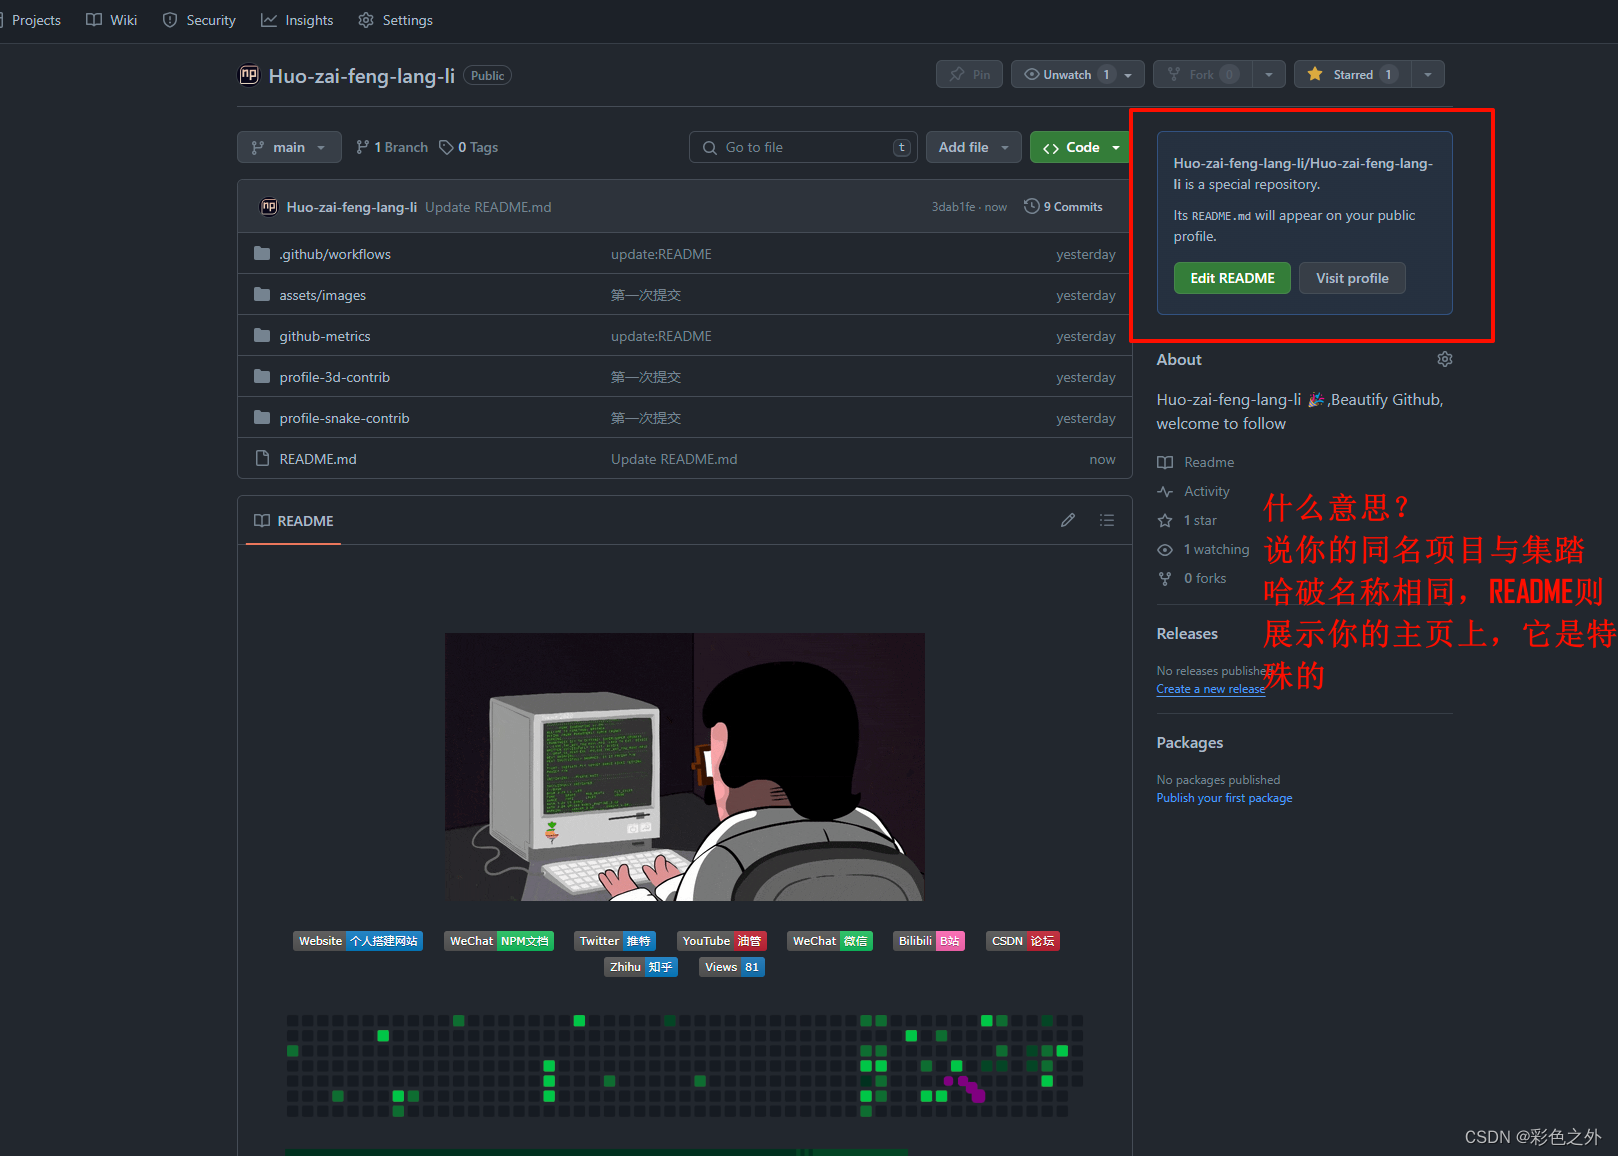Open the Security tab

pos(199,20)
